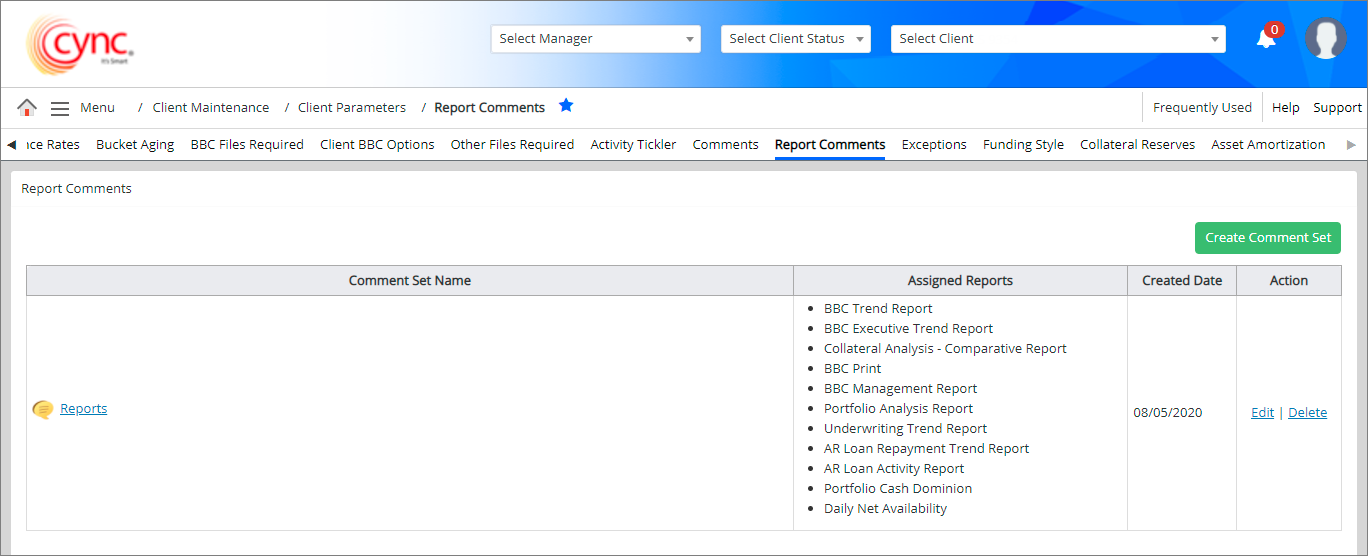The image size is (1368, 556).
Task: Click the Cync logo
Action: point(80,44)
